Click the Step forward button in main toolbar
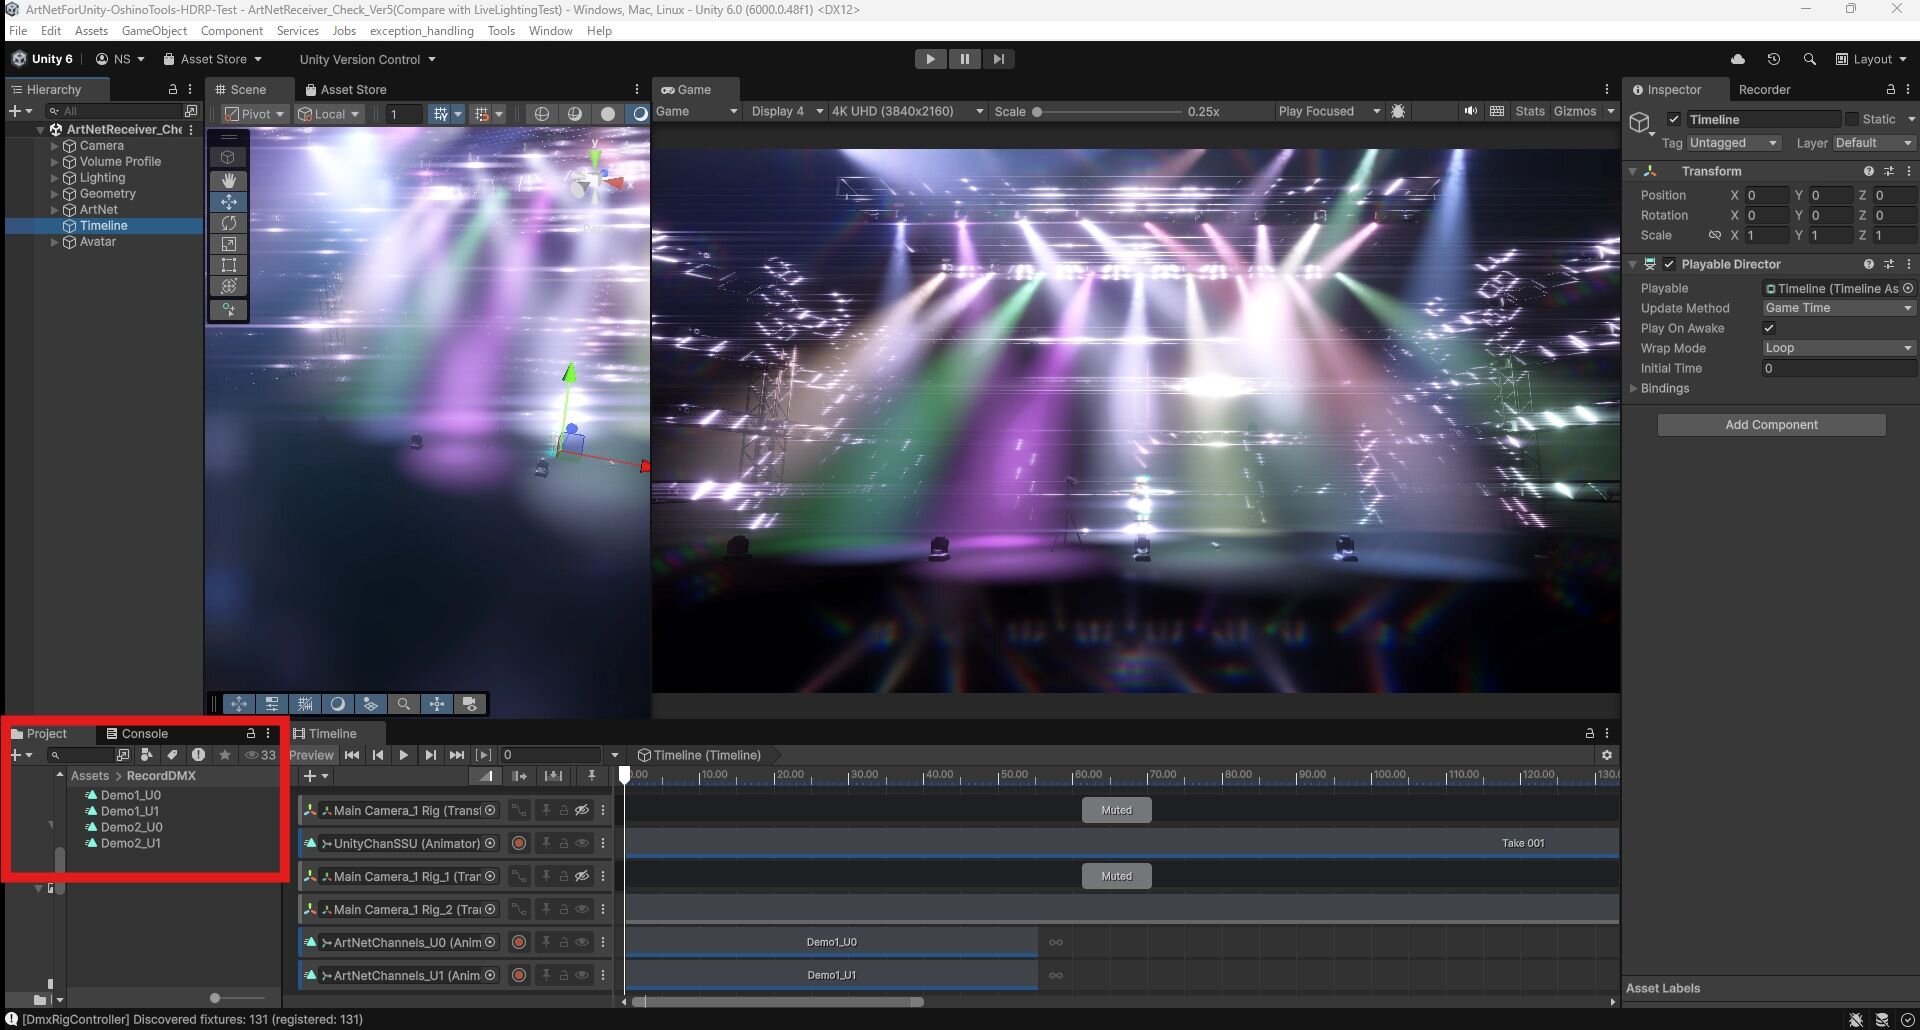This screenshot has width=1920, height=1030. (998, 59)
